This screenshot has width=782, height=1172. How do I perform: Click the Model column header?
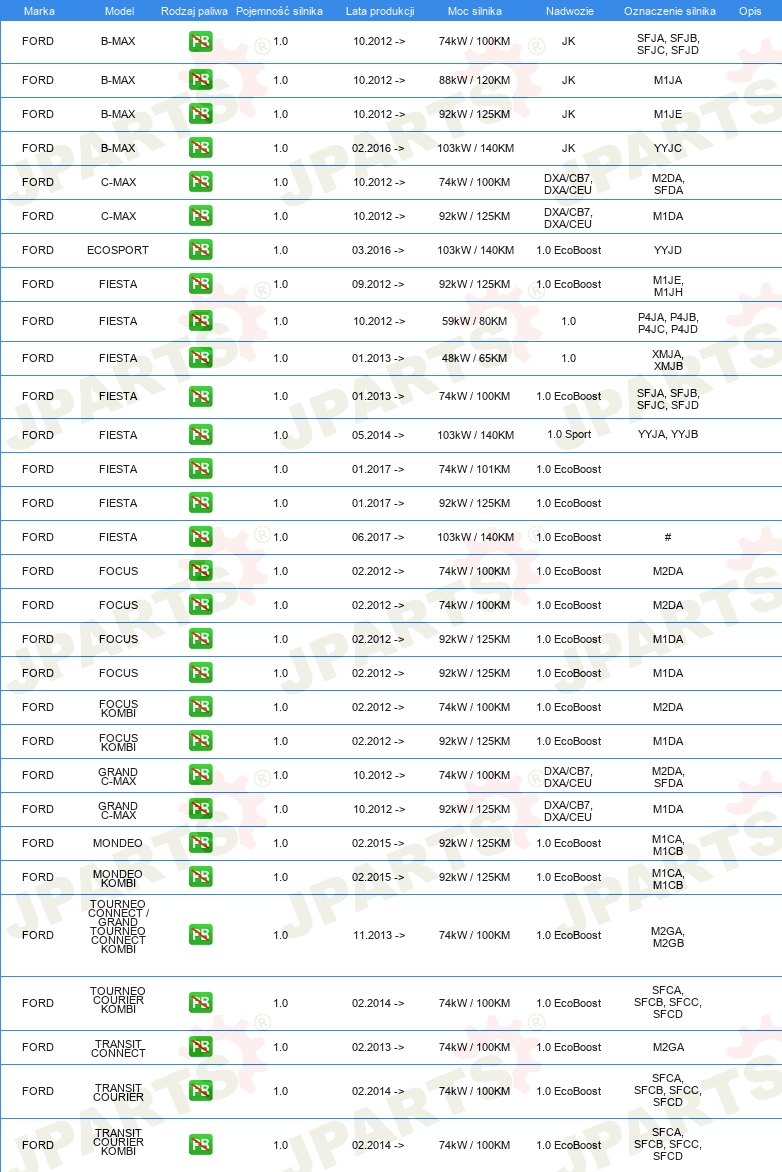click(120, 11)
